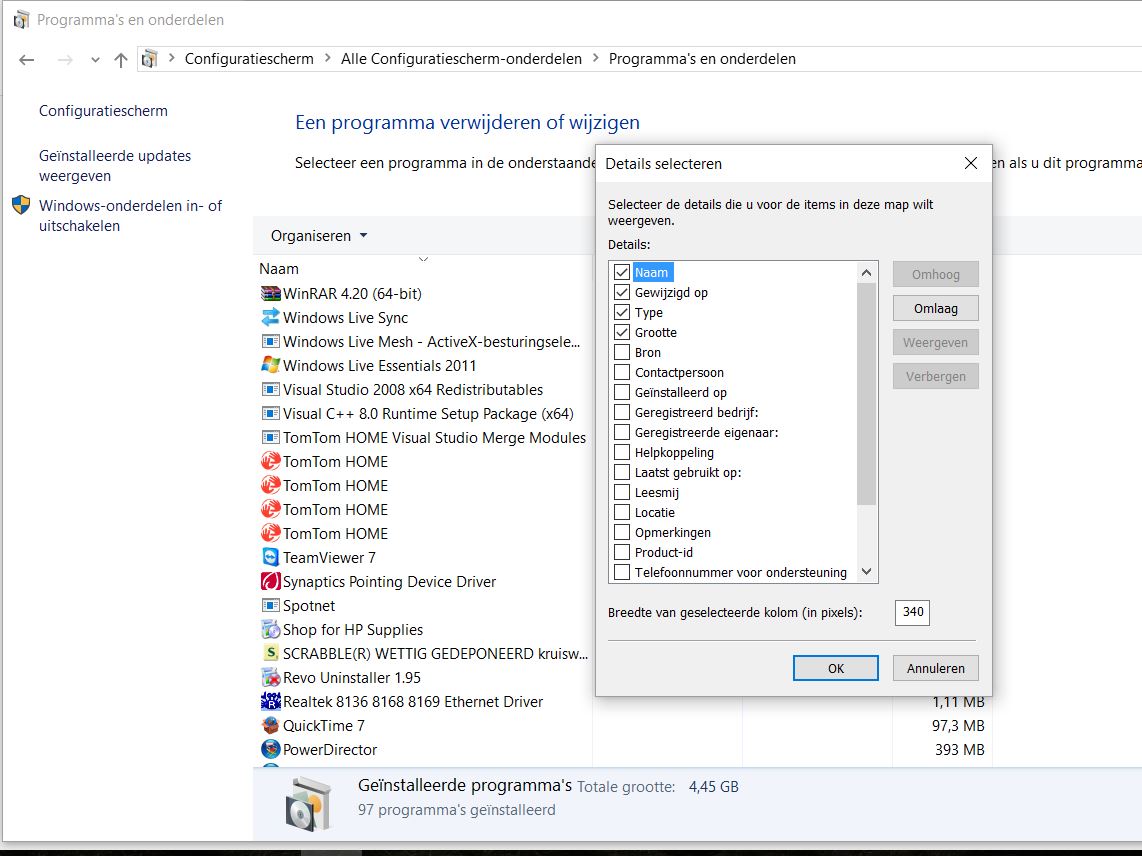Uncheck the Gewijzigd op checkbox
This screenshot has width=1142, height=856.
622,292
